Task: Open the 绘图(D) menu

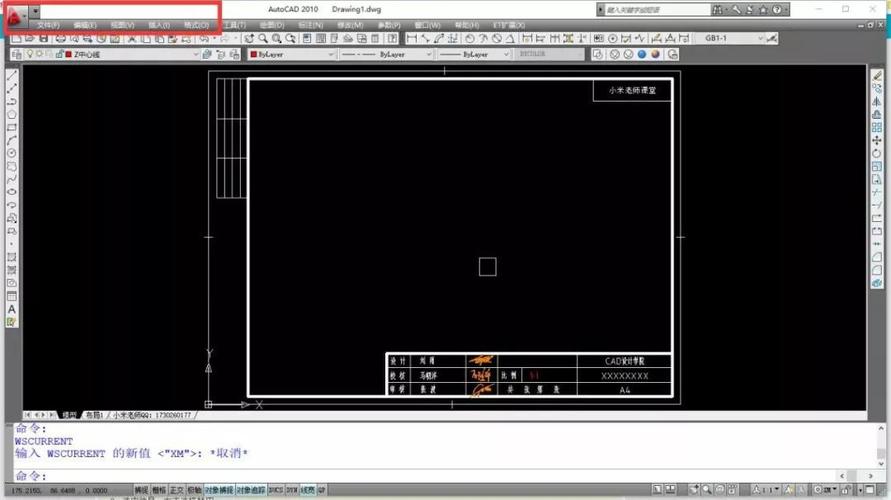Action: (272, 26)
